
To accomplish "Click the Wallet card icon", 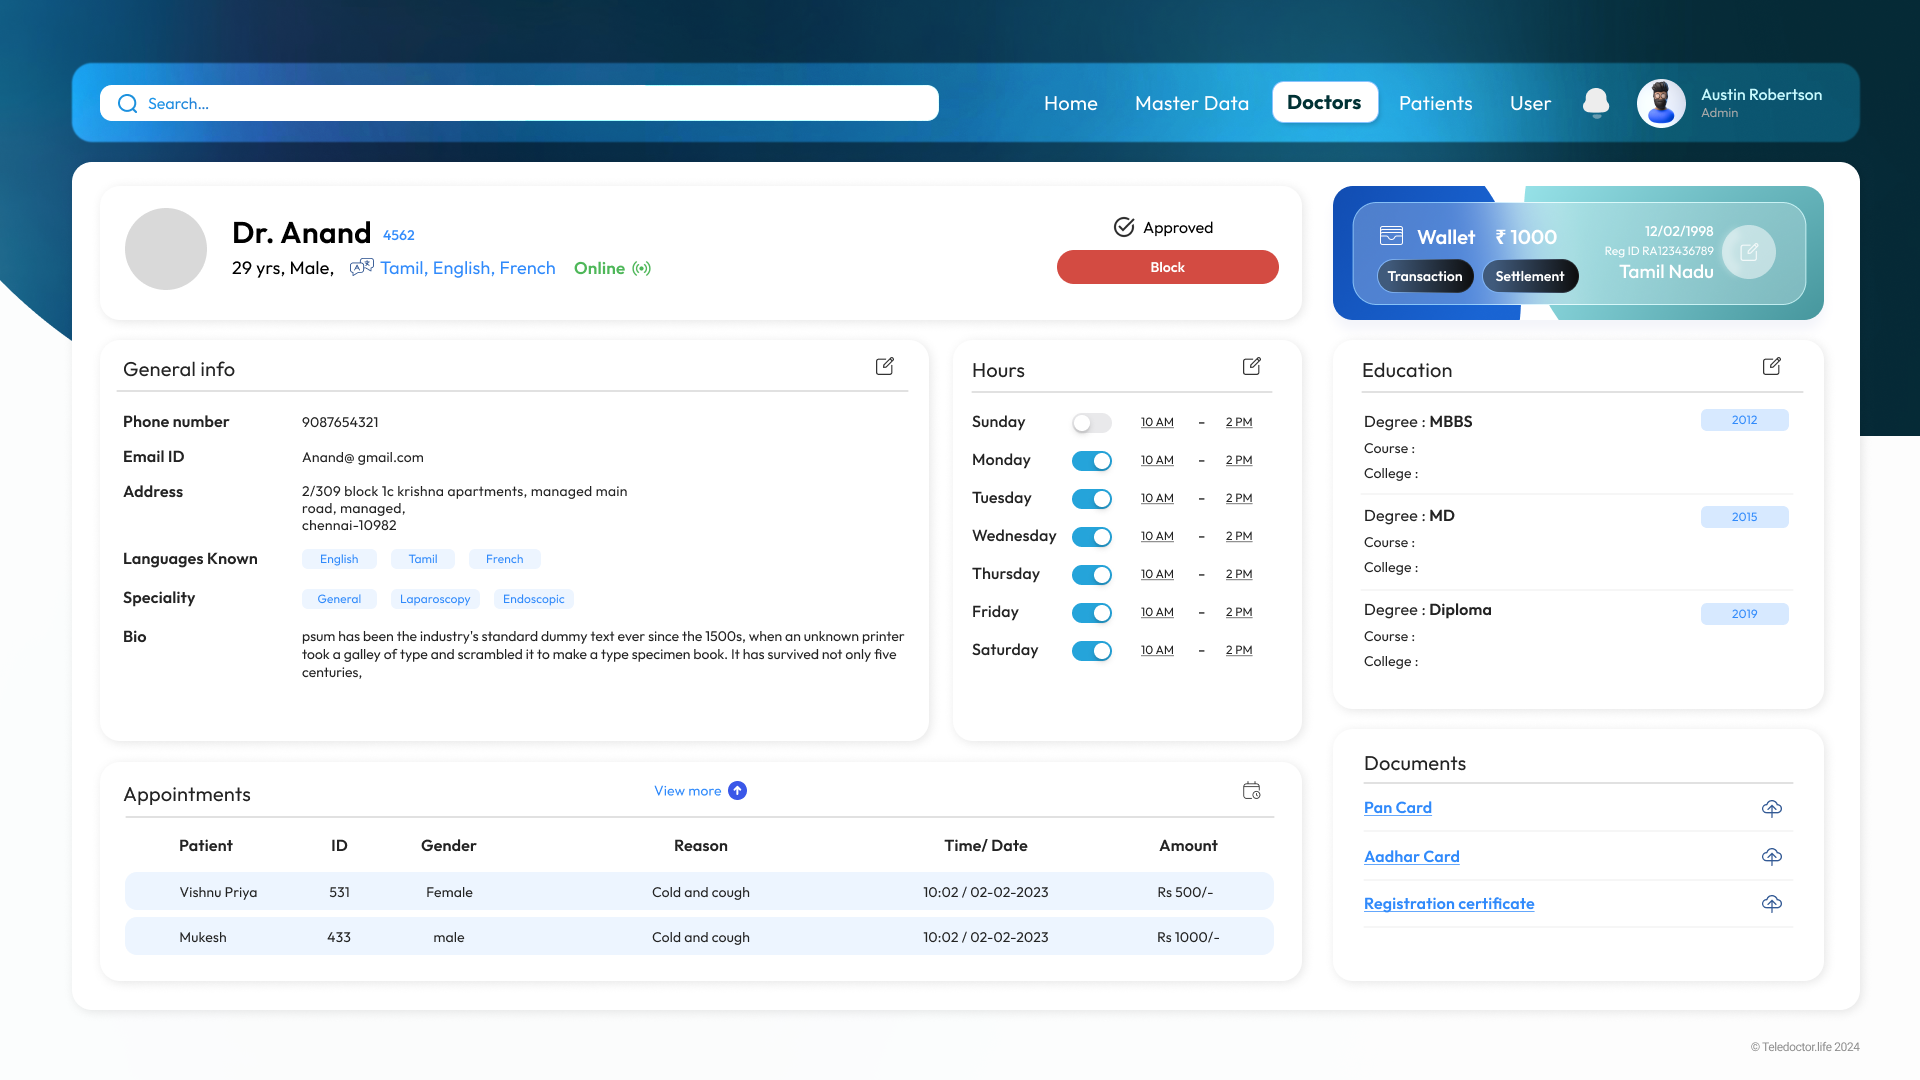I will [x=1391, y=236].
